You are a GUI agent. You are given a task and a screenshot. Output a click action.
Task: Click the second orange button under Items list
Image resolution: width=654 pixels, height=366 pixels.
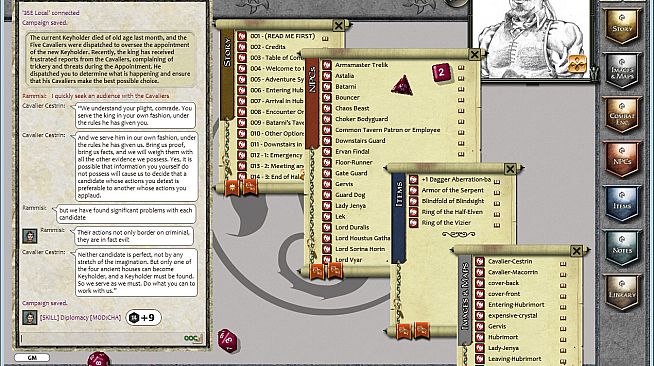(x=422, y=330)
